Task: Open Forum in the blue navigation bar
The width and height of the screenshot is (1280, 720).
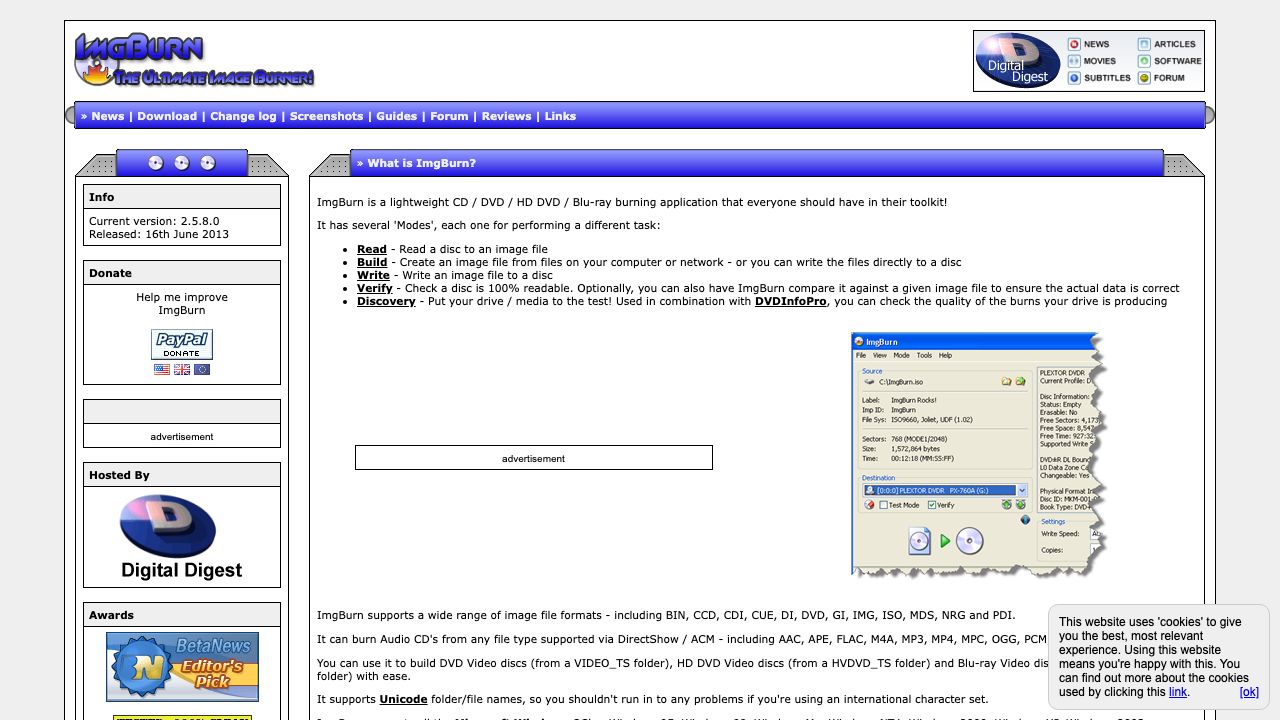Action: click(x=449, y=116)
